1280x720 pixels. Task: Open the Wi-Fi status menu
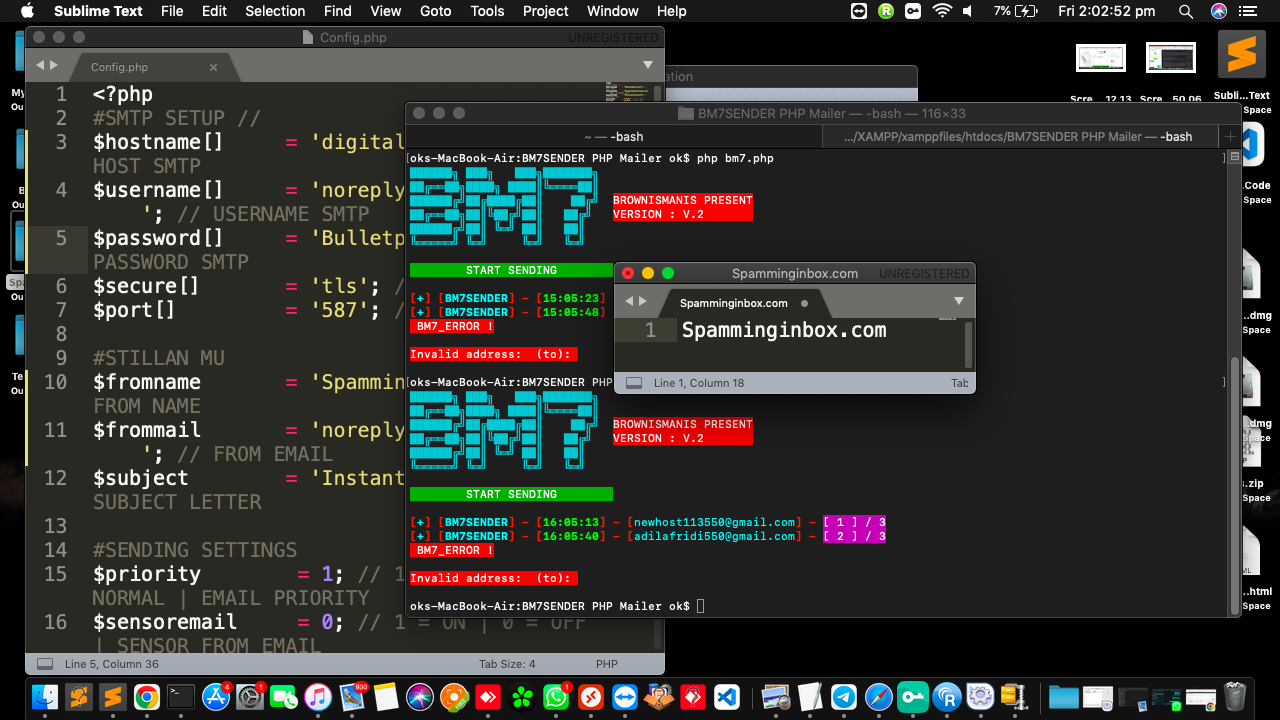click(x=941, y=11)
